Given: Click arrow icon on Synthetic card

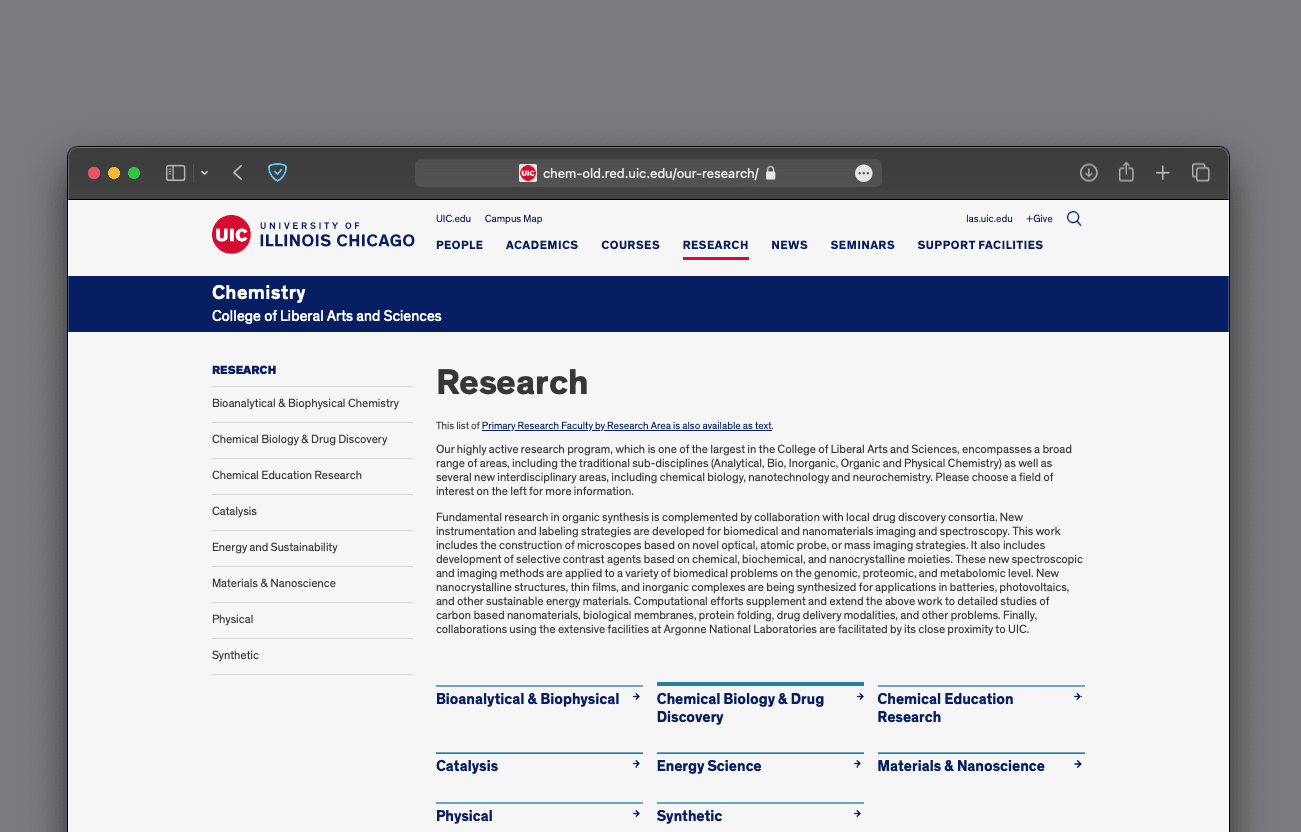Looking at the screenshot, I should tap(858, 814).
